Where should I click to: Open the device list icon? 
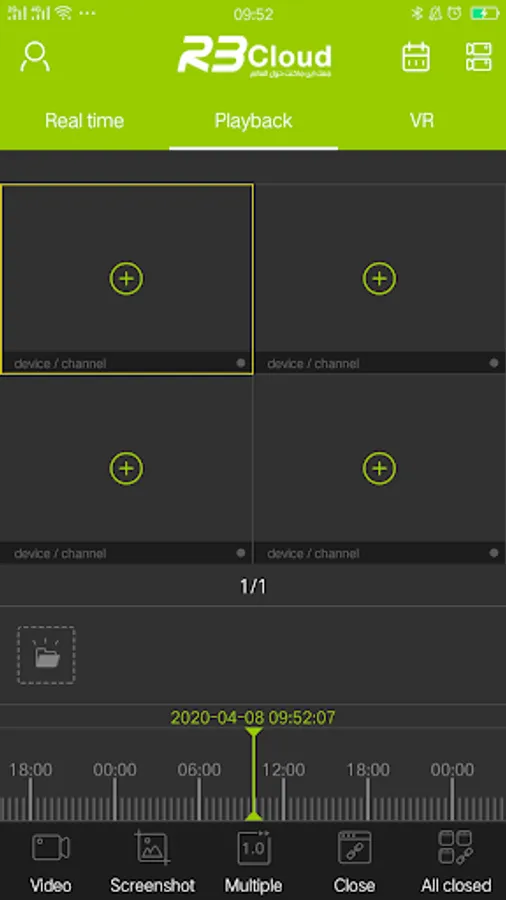click(478, 57)
